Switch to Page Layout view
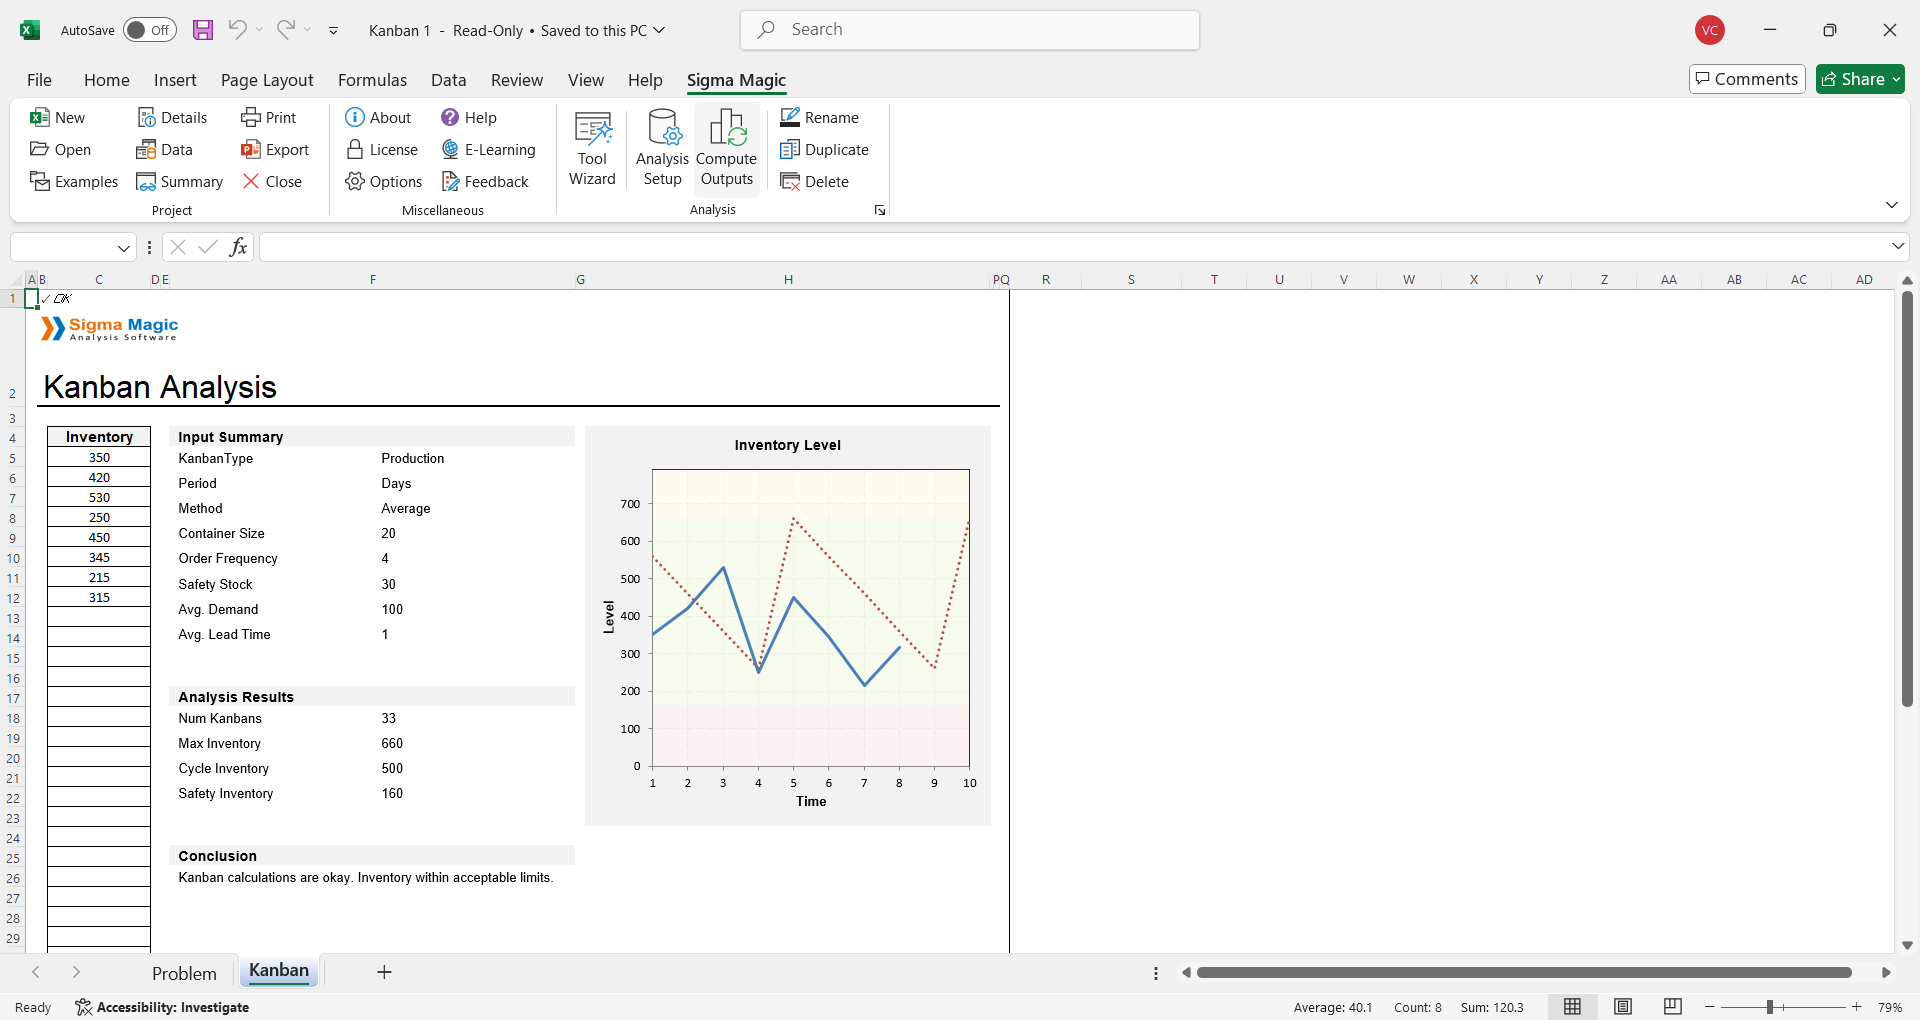Screen dimensions: 1920x1020 (x=1623, y=1007)
